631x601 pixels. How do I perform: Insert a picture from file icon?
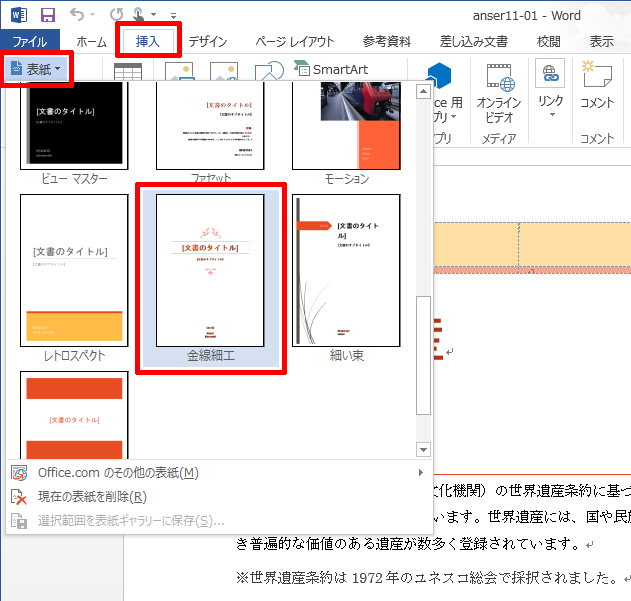(179, 71)
